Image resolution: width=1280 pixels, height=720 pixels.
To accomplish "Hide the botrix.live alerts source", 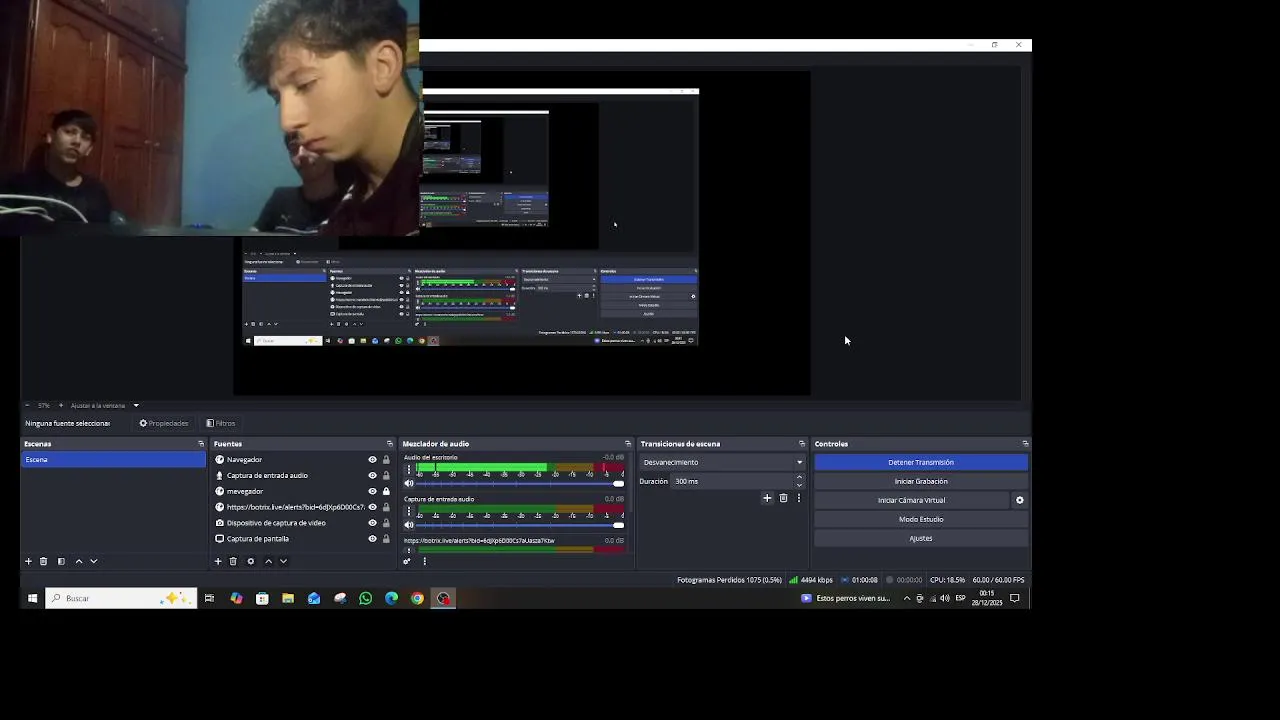I will 373,507.
